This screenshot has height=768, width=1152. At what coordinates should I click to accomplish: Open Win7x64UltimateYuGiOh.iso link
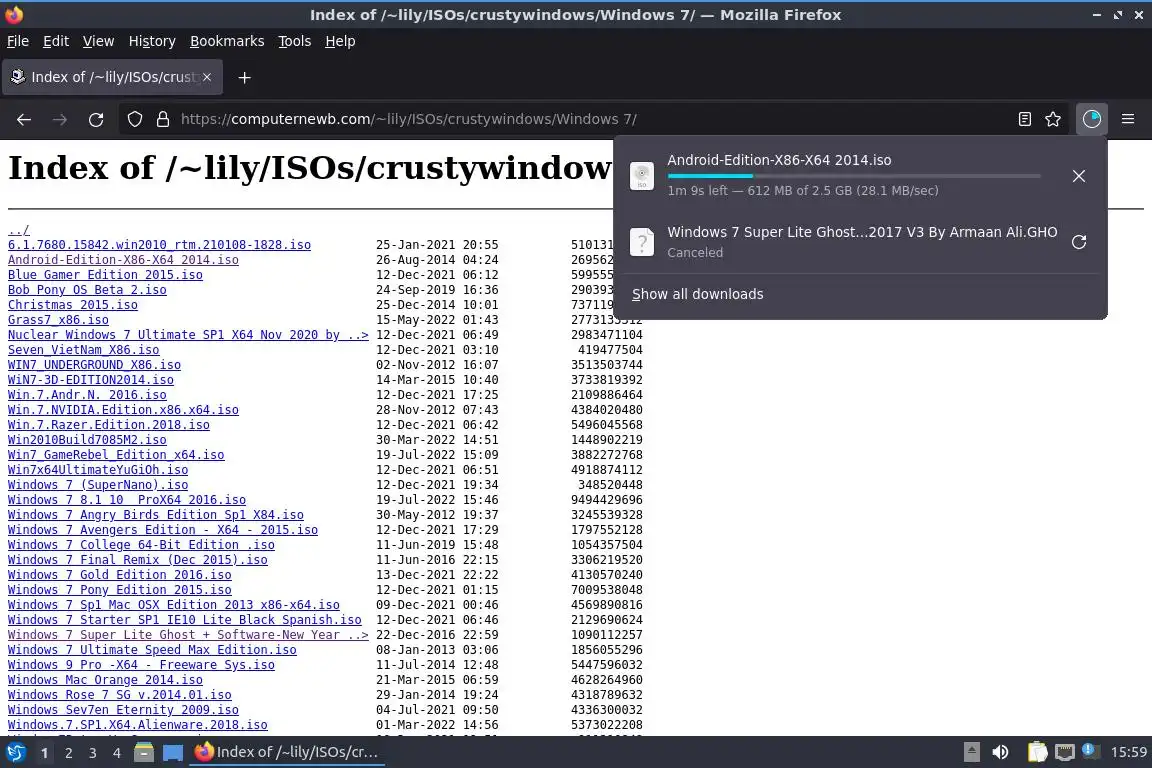tap(98, 470)
